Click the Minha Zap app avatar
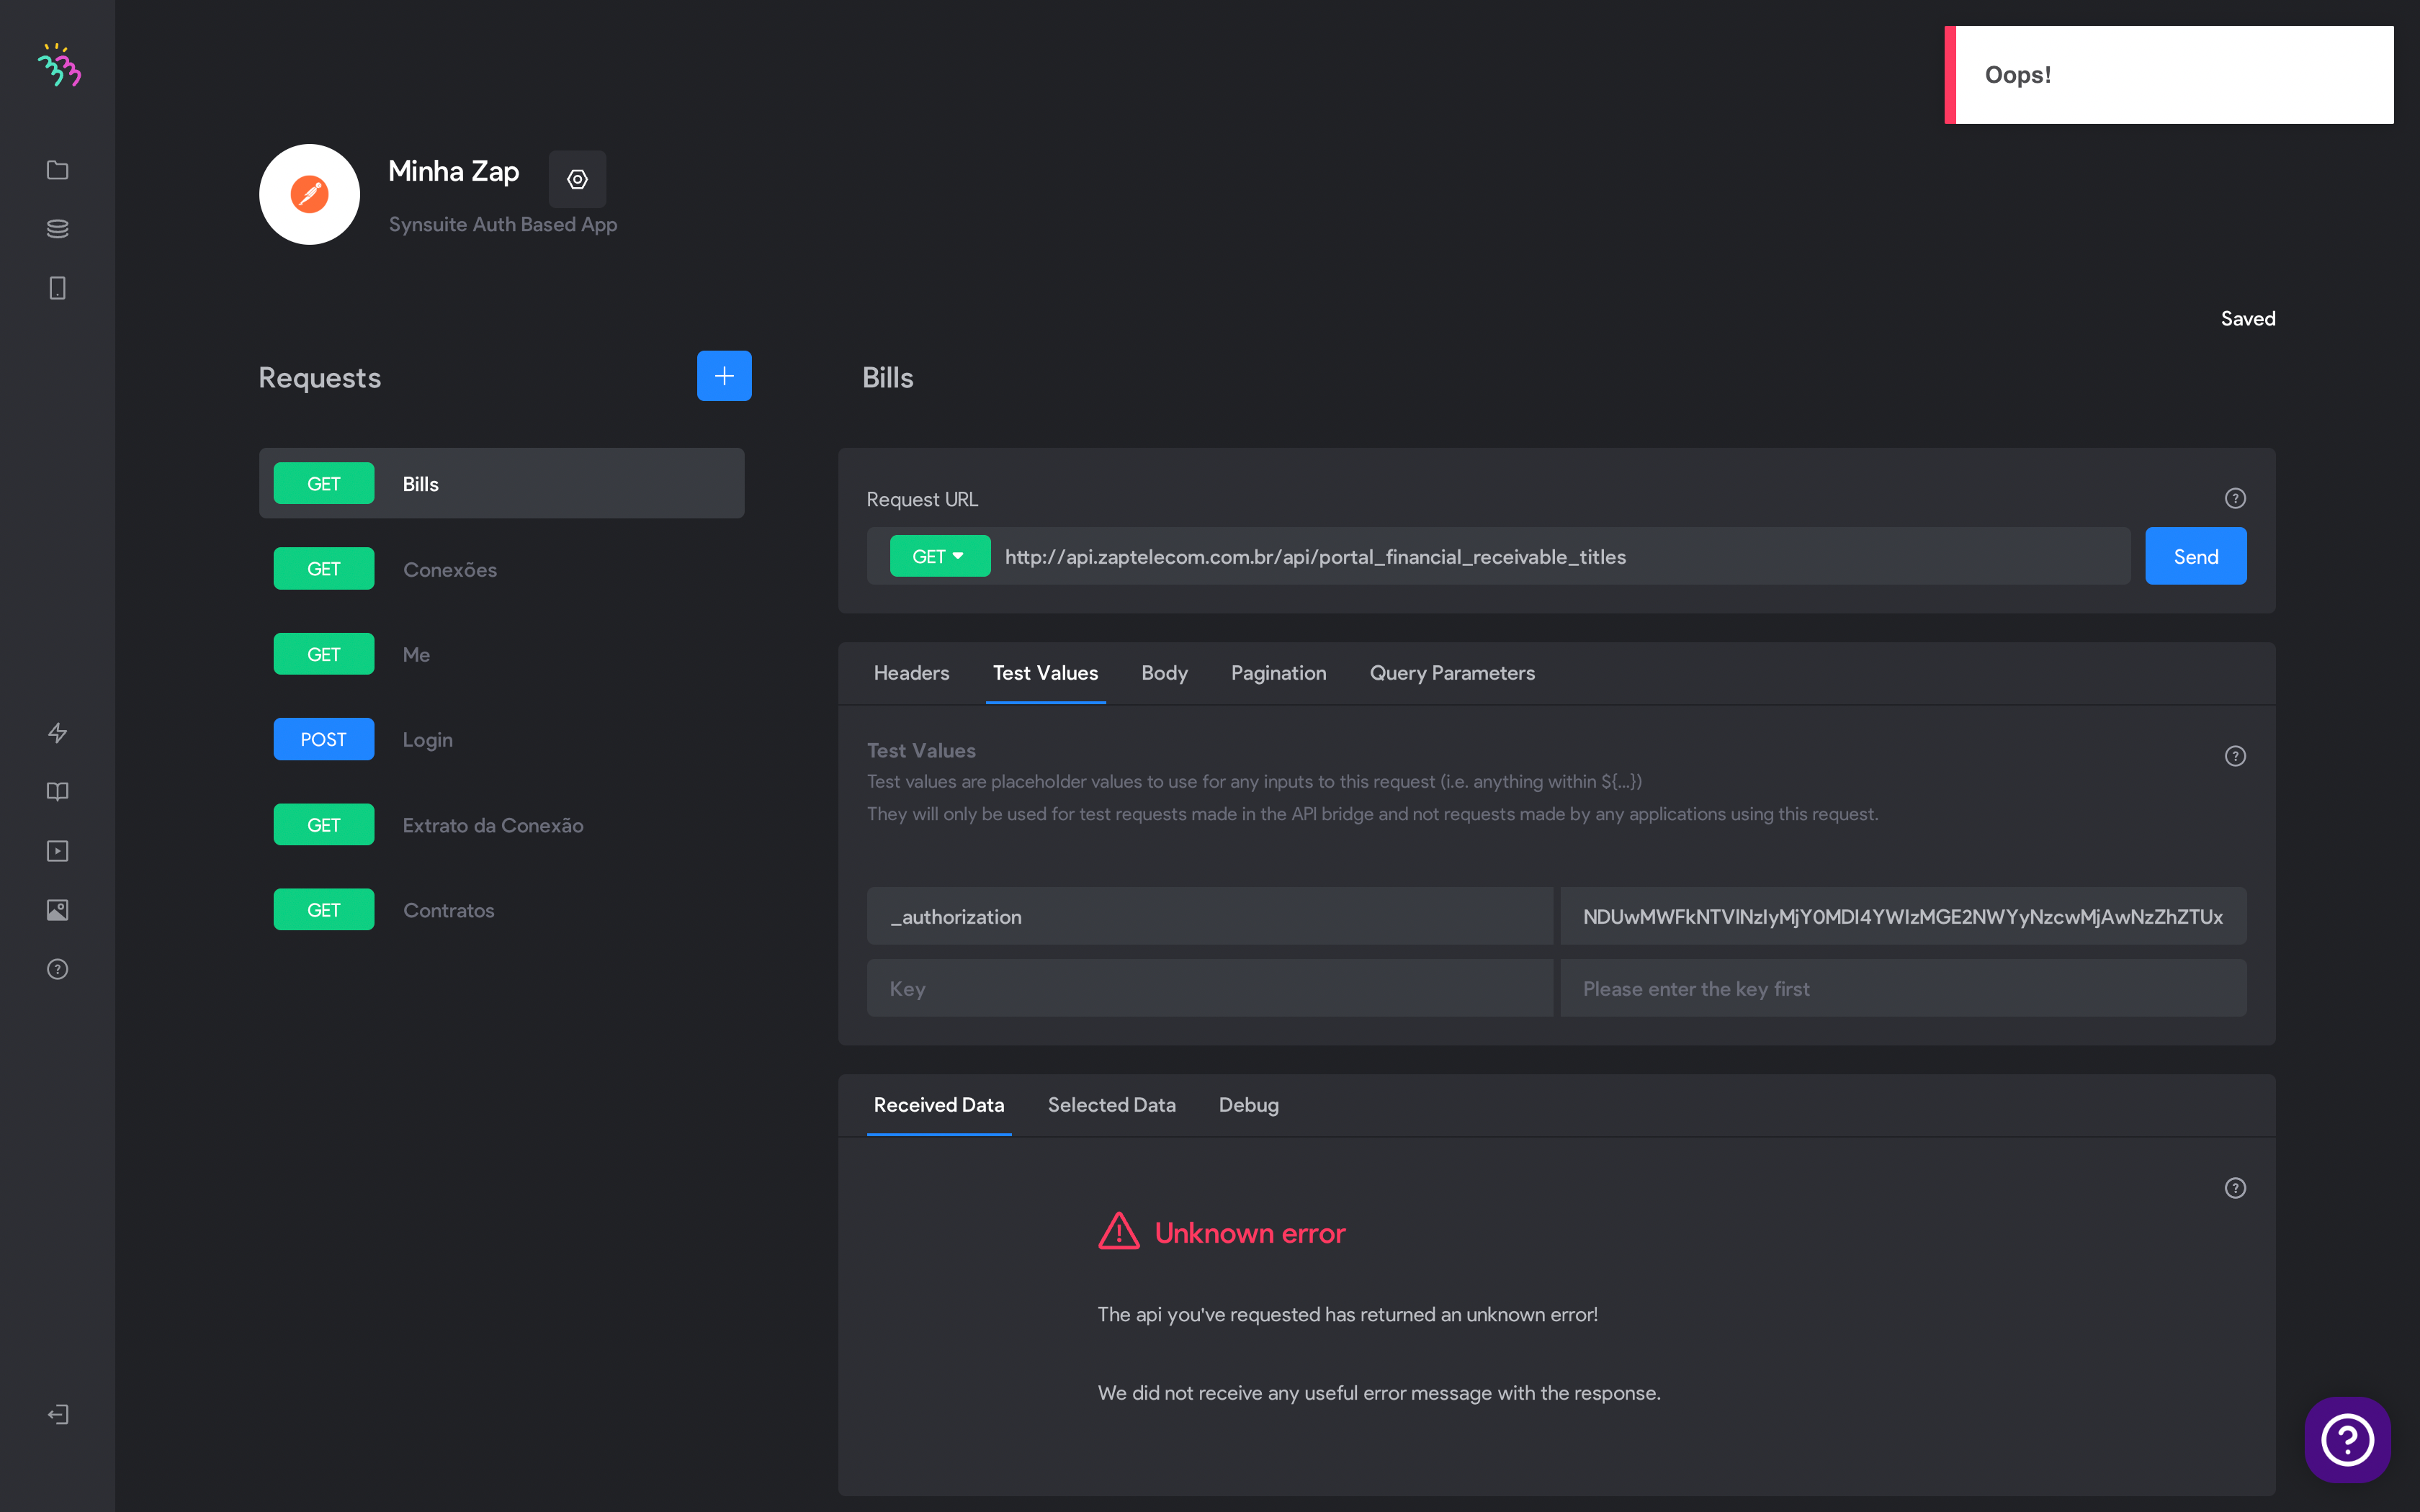Viewport: 2420px width, 1512px height. coord(309,194)
